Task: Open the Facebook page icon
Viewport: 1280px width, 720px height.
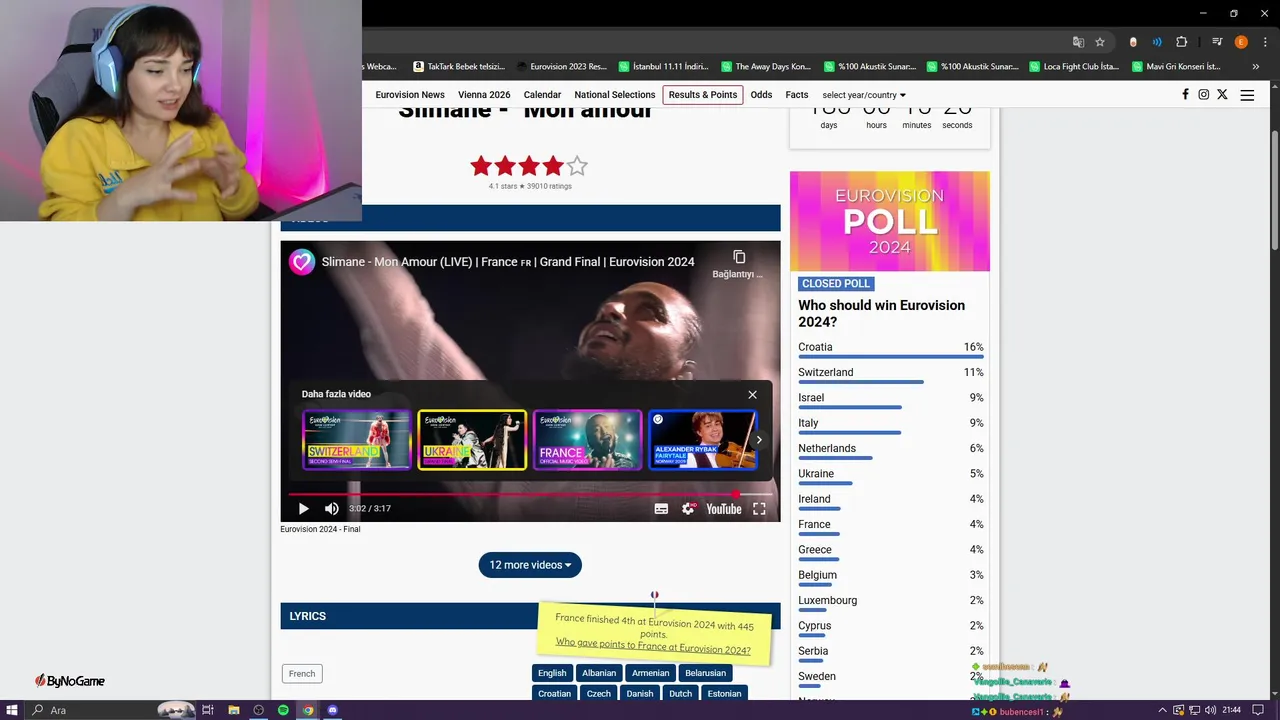Action: (x=1185, y=95)
